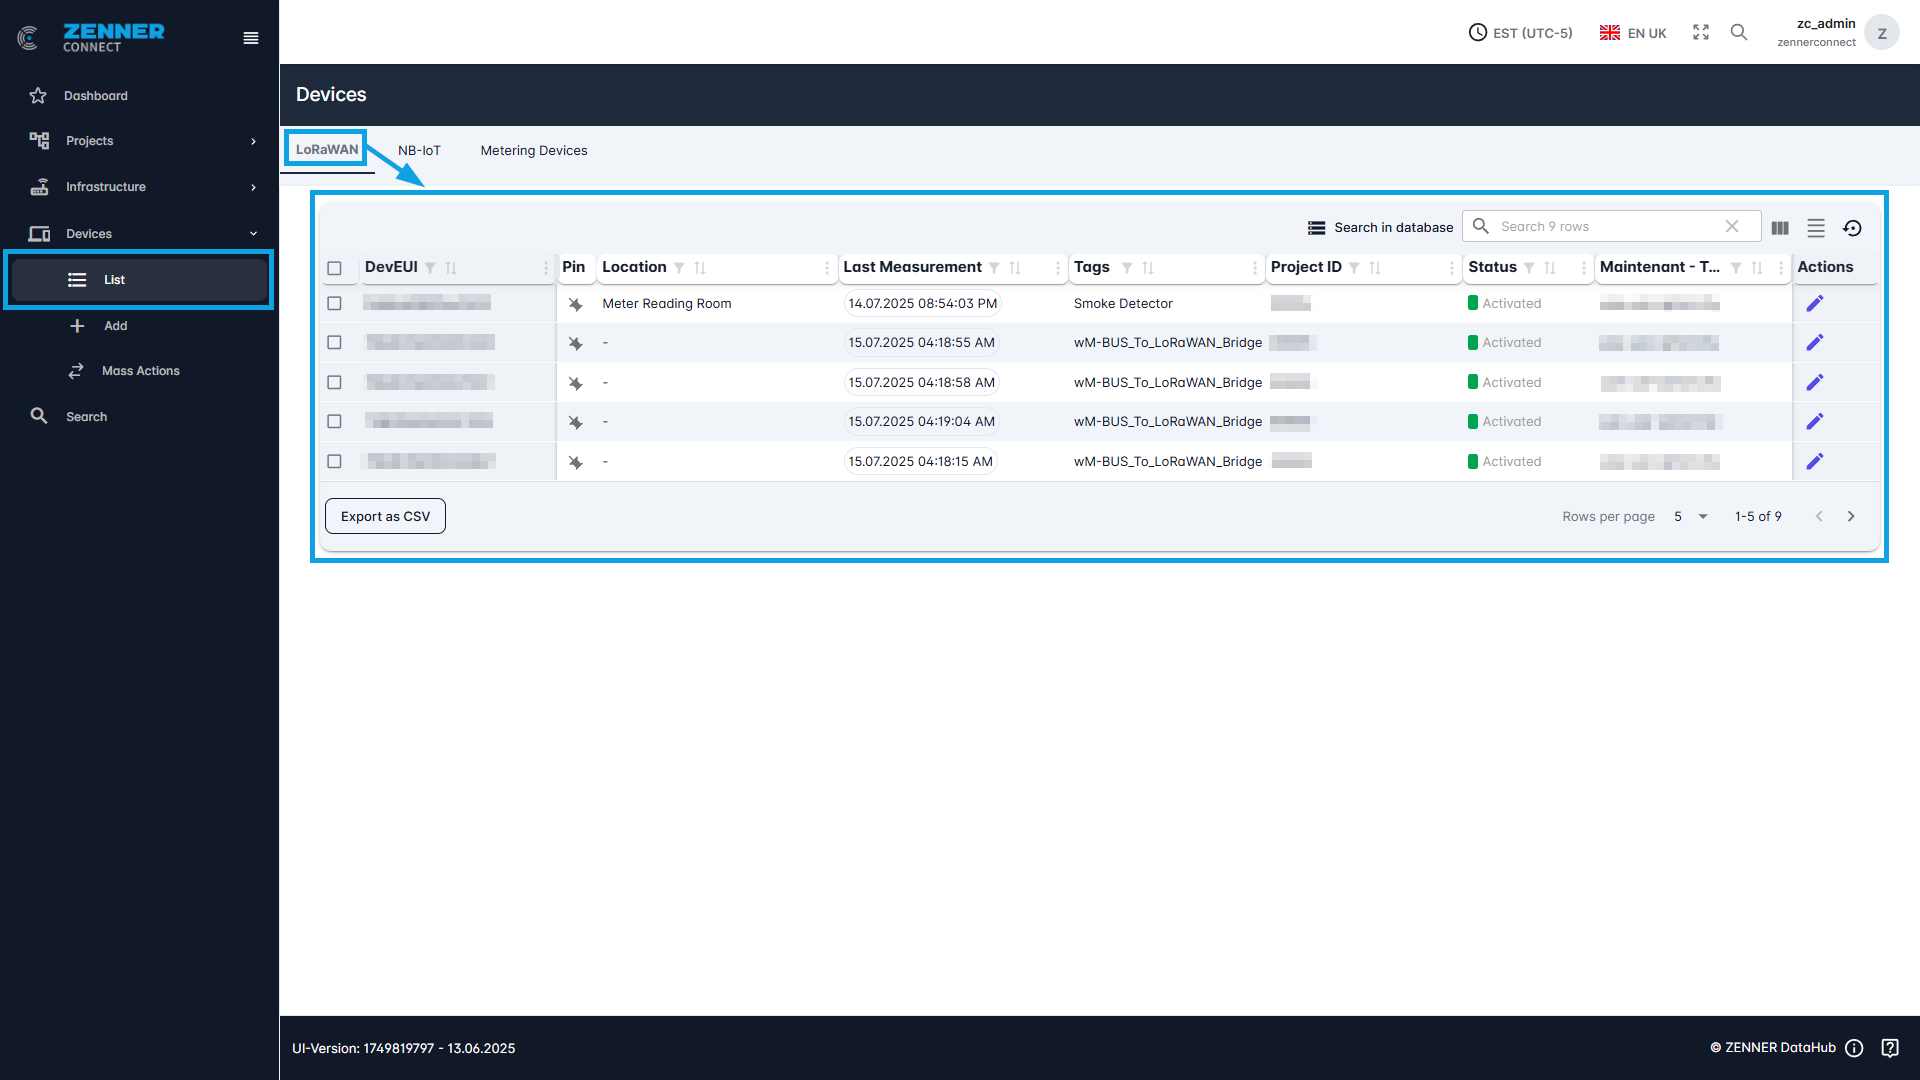The height and width of the screenshot is (1080, 1920).
Task: Click the sort arrows on the DevEUI column
Action: click(449, 268)
